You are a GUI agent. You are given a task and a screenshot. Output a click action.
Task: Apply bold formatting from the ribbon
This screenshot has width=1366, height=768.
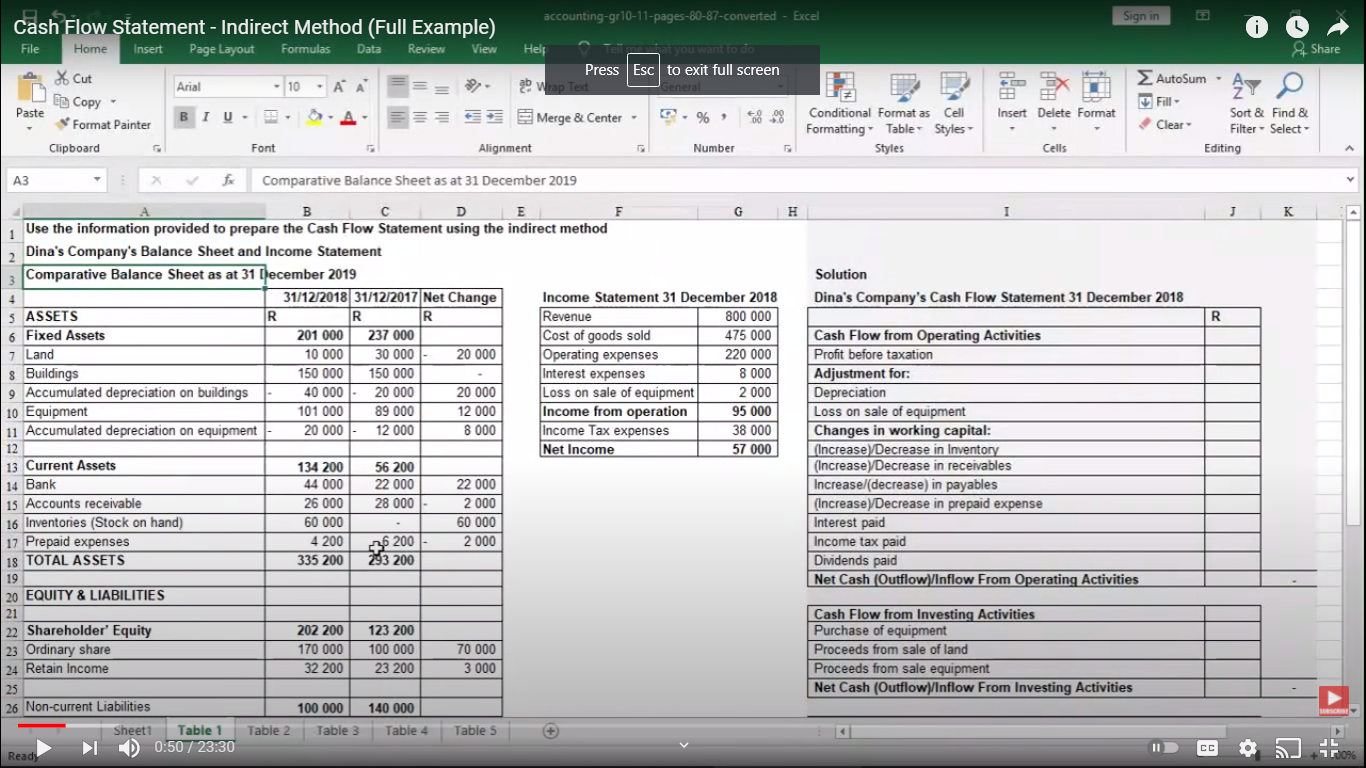click(x=183, y=117)
